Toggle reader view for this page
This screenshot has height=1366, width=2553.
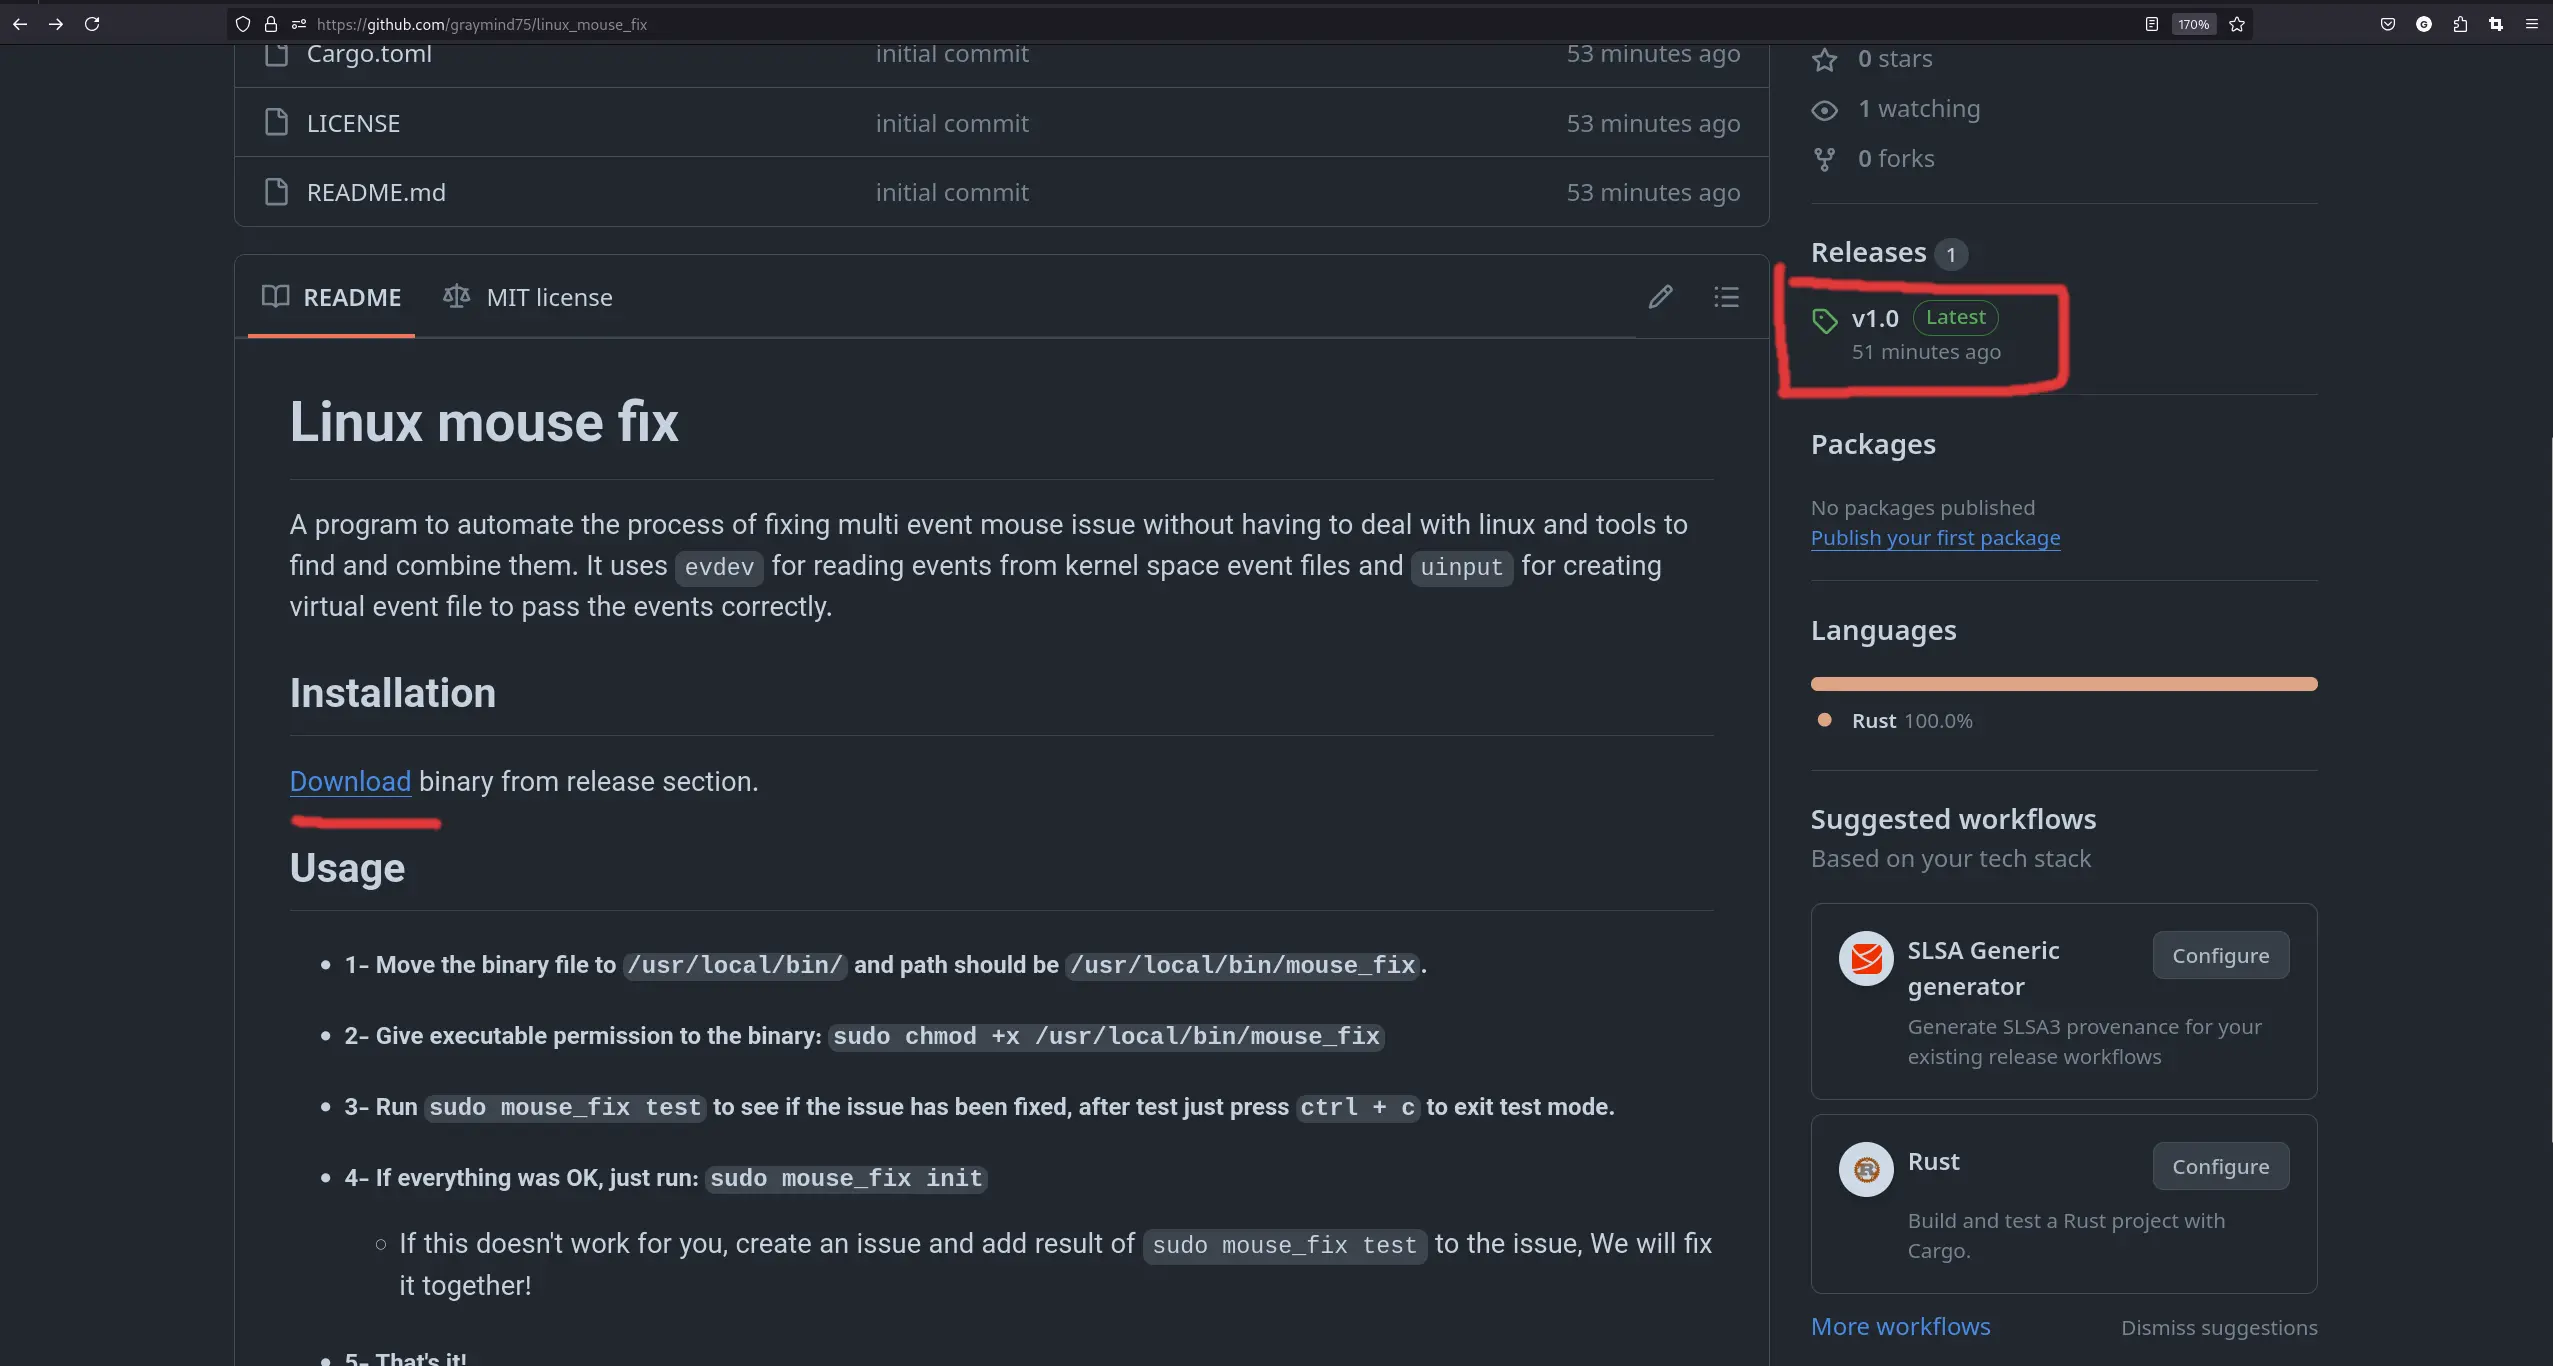tap(2150, 24)
